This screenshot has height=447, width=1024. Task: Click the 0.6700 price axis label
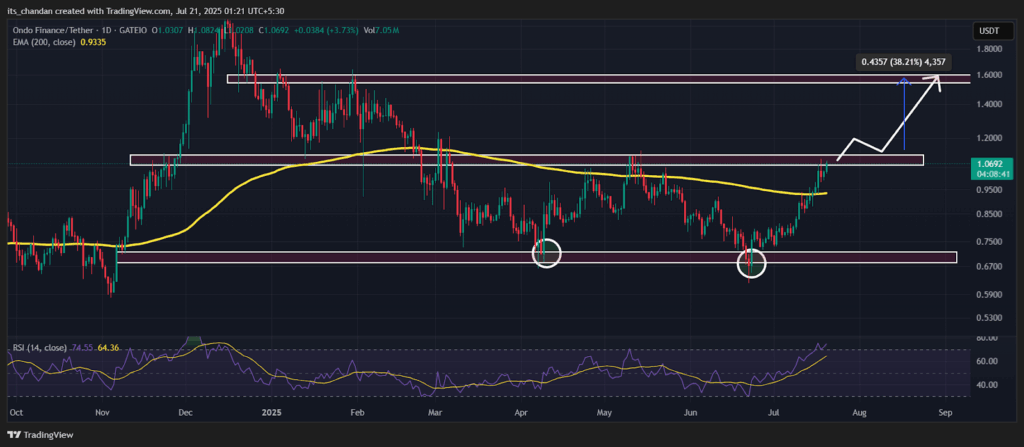(x=987, y=267)
